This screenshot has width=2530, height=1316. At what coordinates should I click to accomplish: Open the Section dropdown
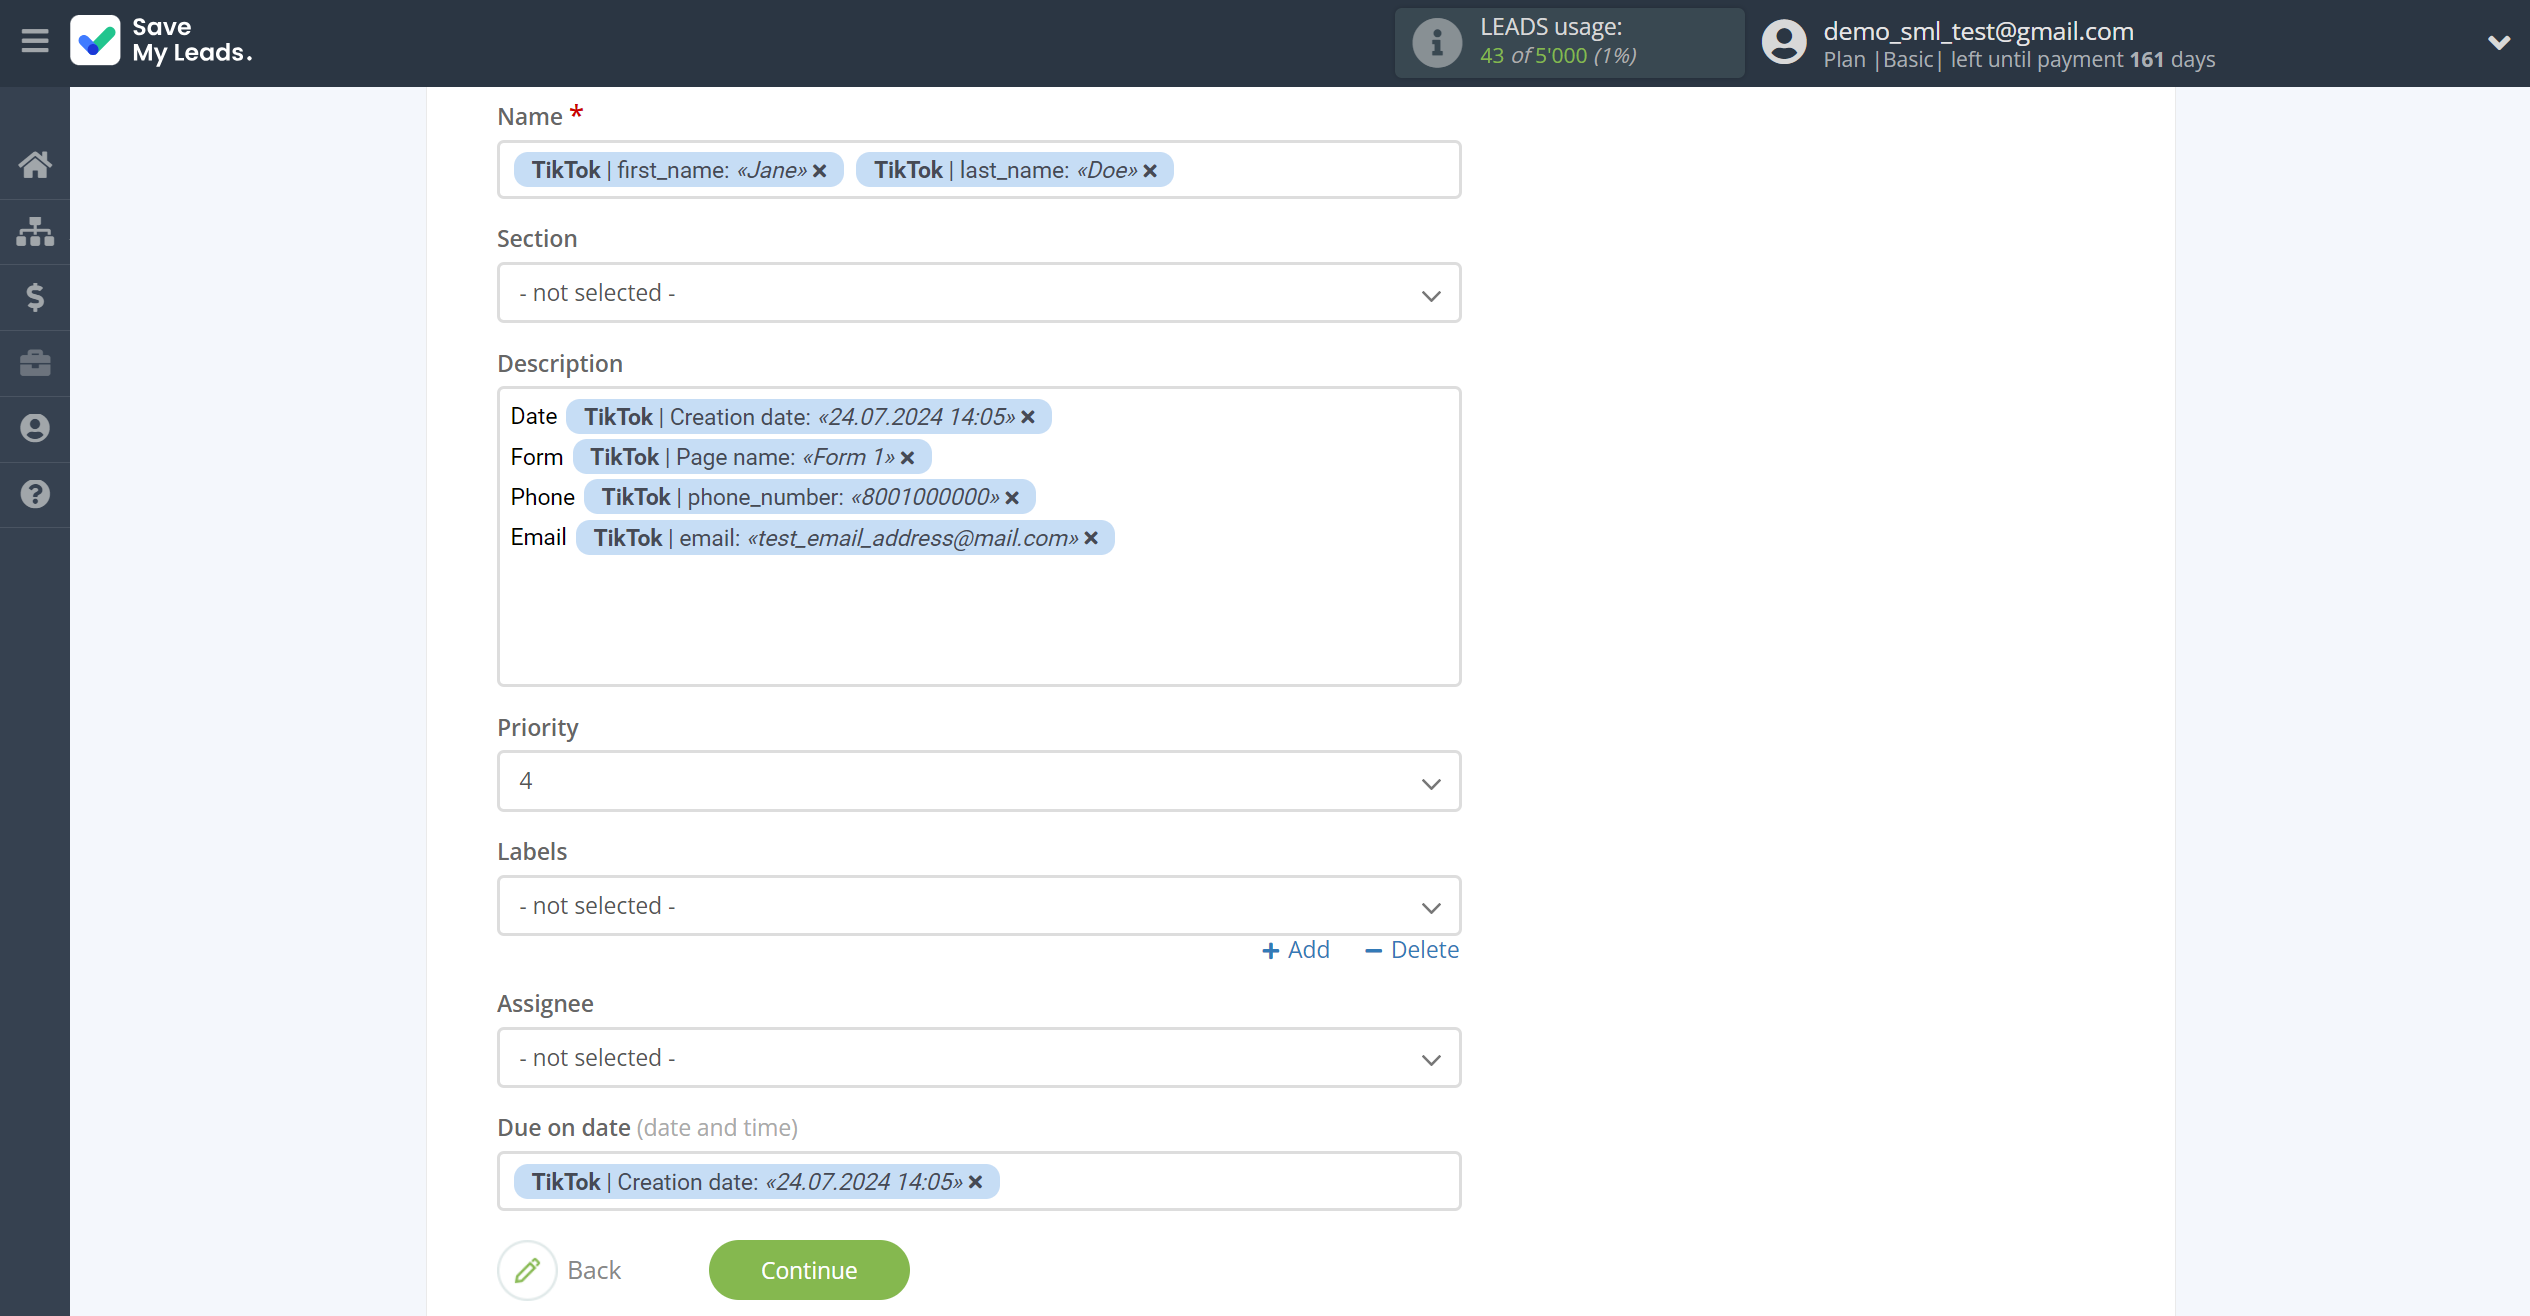(979, 293)
